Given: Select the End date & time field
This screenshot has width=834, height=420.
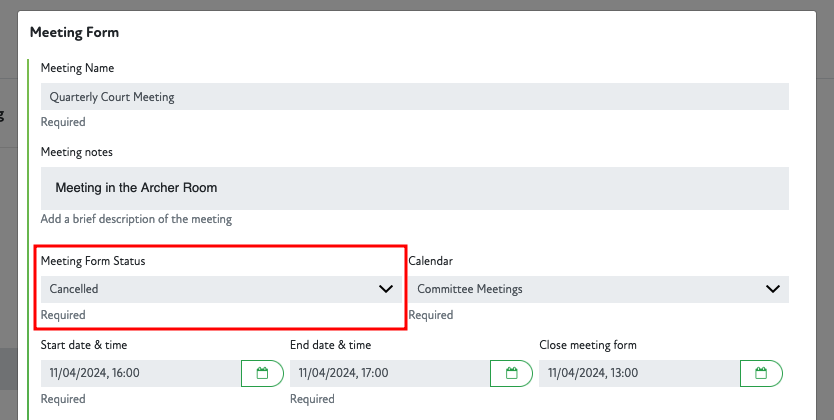Looking at the screenshot, I should tap(389, 373).
